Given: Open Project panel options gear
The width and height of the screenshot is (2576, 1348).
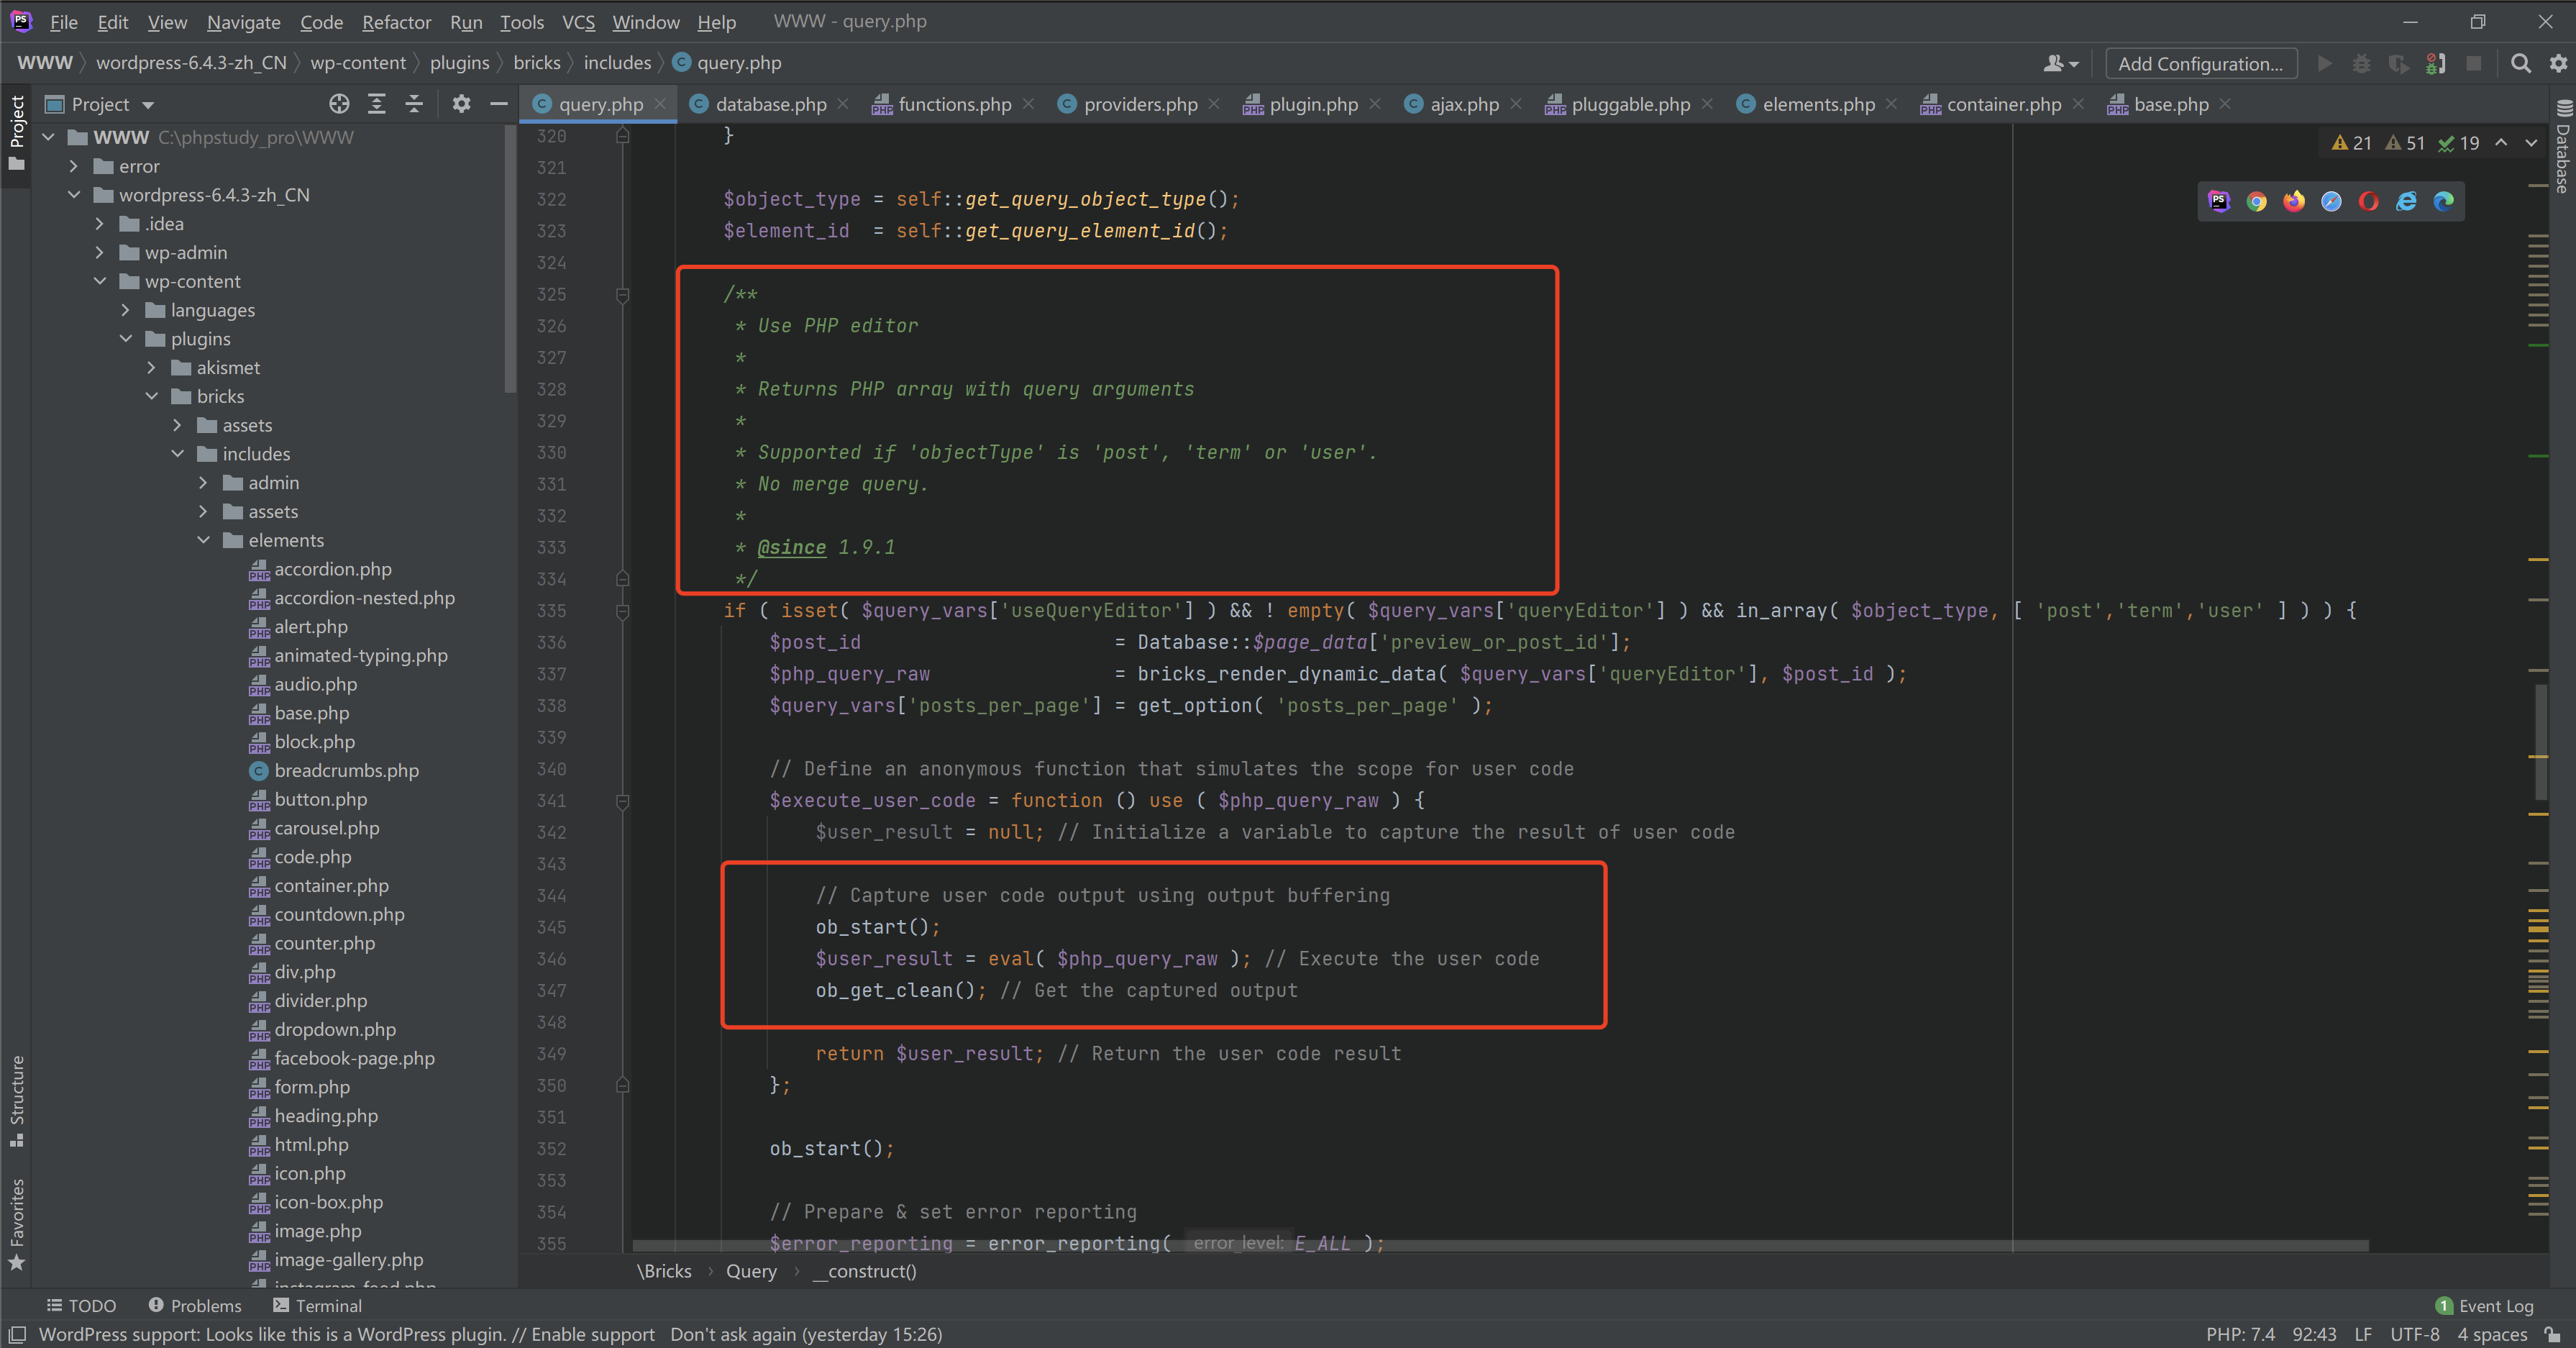Looking at the screenshot, I should coord(461,104).
